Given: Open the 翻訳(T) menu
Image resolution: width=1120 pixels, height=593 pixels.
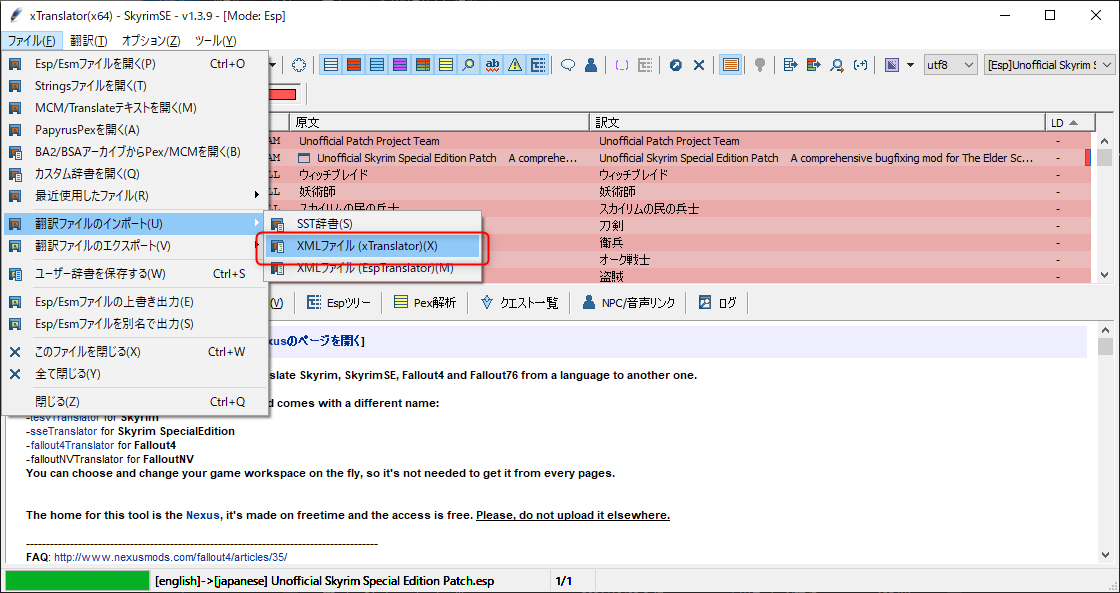Looking at the screenshot, I should [x=89, y=41].
